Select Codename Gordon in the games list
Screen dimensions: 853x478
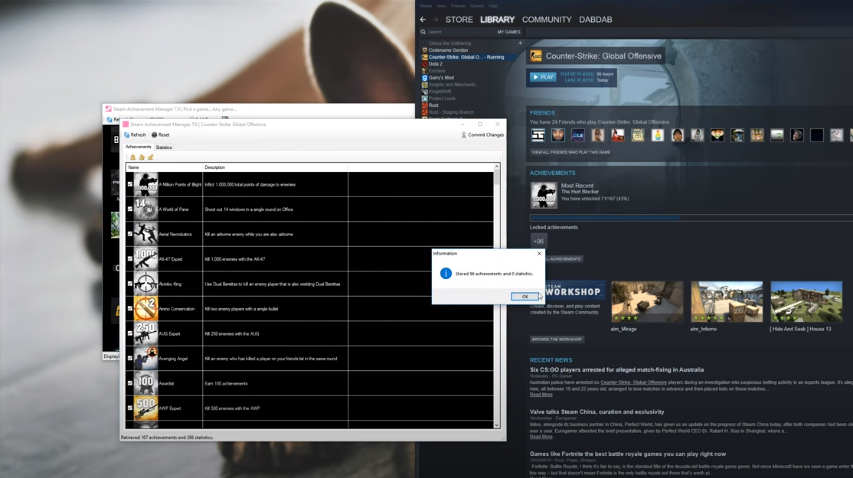[448, 50]
